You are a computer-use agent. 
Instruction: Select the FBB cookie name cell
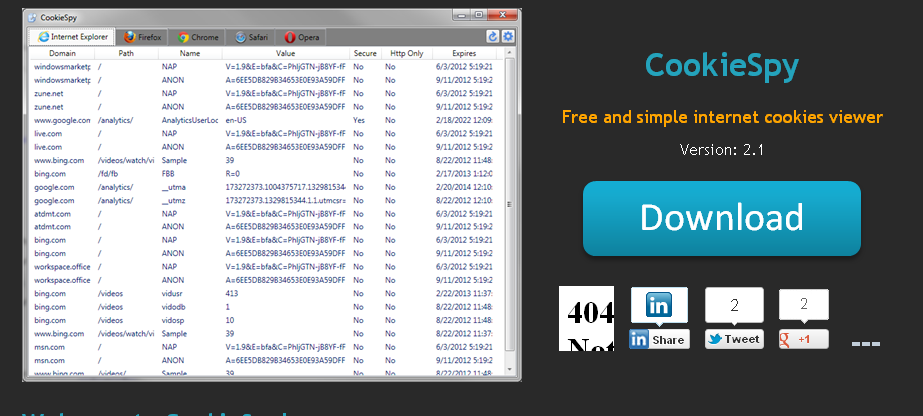point(168,174)
